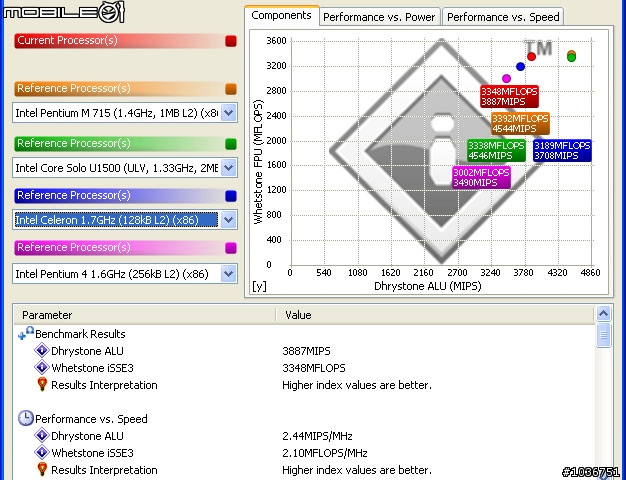
Task: Click the green 3338MFLOPS 4546MIPS chart label
Action: pos(496,150)
